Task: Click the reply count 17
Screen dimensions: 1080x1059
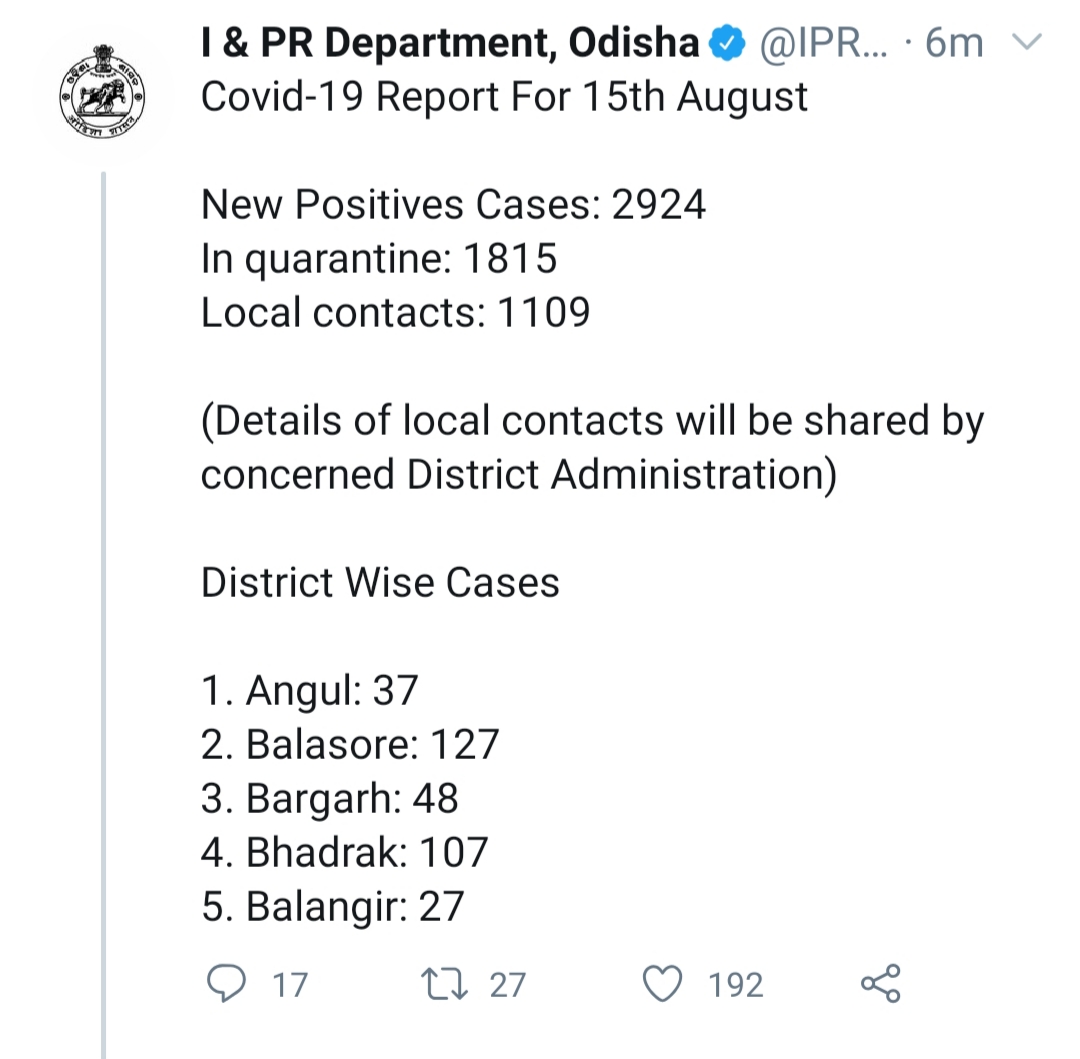Action: 290,985
